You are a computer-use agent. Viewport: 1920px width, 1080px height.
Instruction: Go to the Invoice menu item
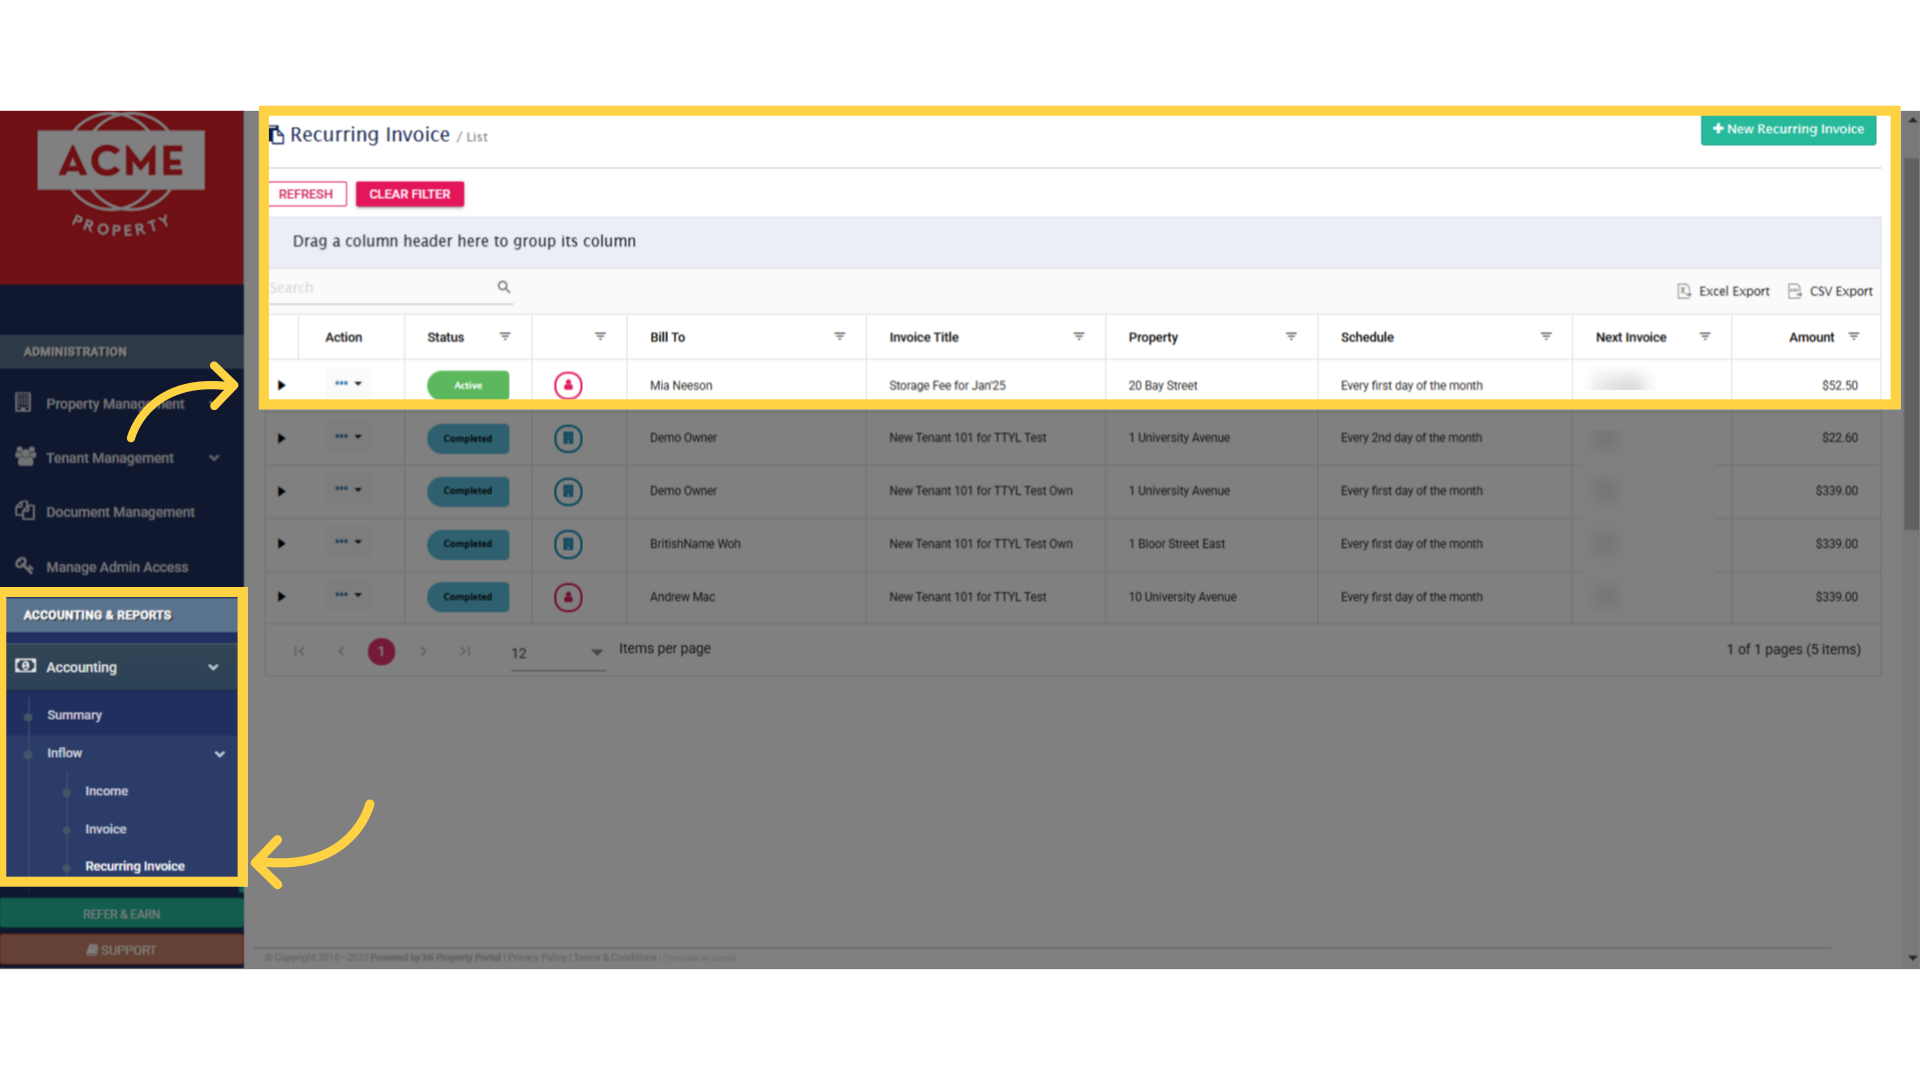tap(106, 829)
